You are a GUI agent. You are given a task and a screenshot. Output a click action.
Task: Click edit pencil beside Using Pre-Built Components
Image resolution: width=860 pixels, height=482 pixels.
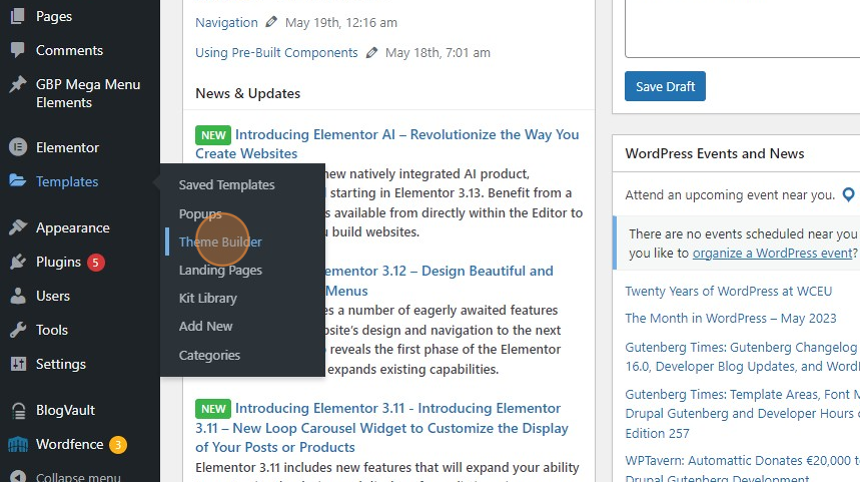[371, 52]
